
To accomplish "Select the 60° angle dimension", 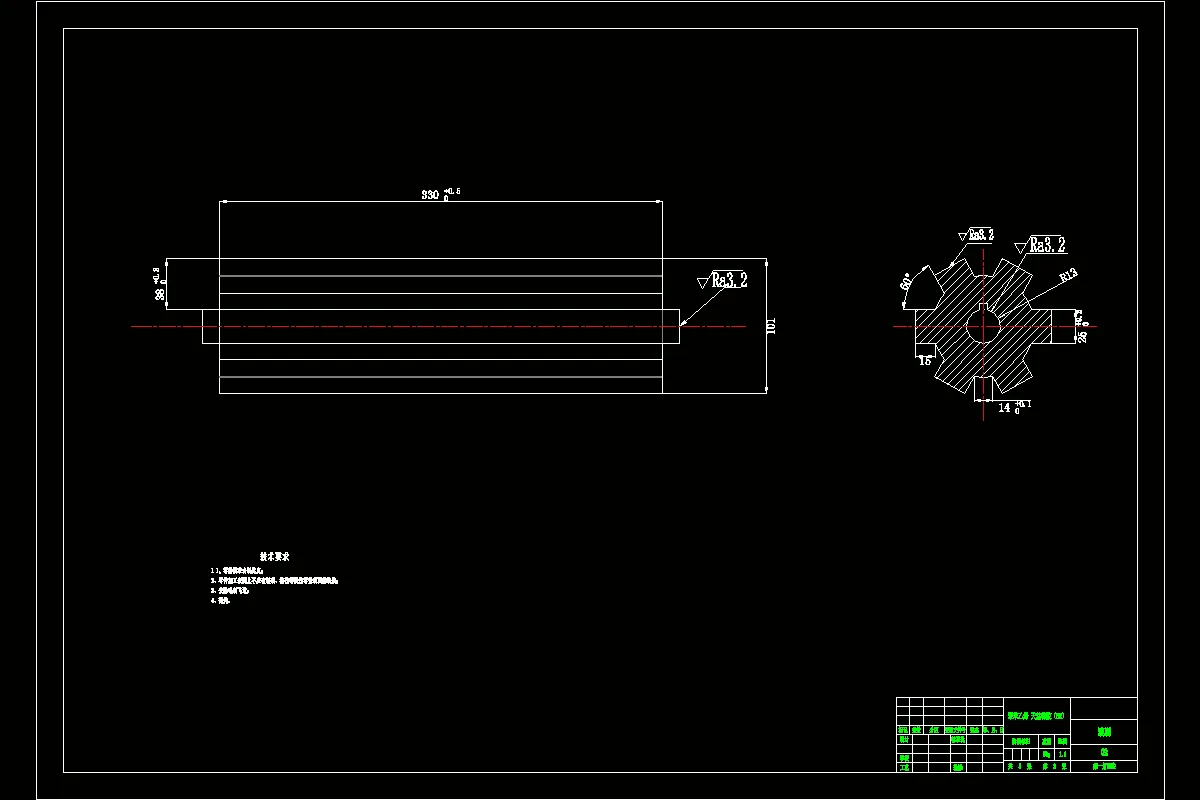I will click(x=906, y=281).
